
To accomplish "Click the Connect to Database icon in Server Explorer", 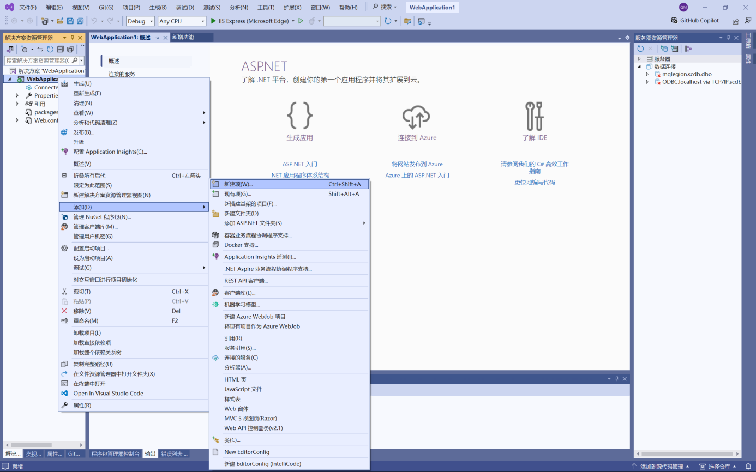I will pyautogui.click(x=664, y=49).
